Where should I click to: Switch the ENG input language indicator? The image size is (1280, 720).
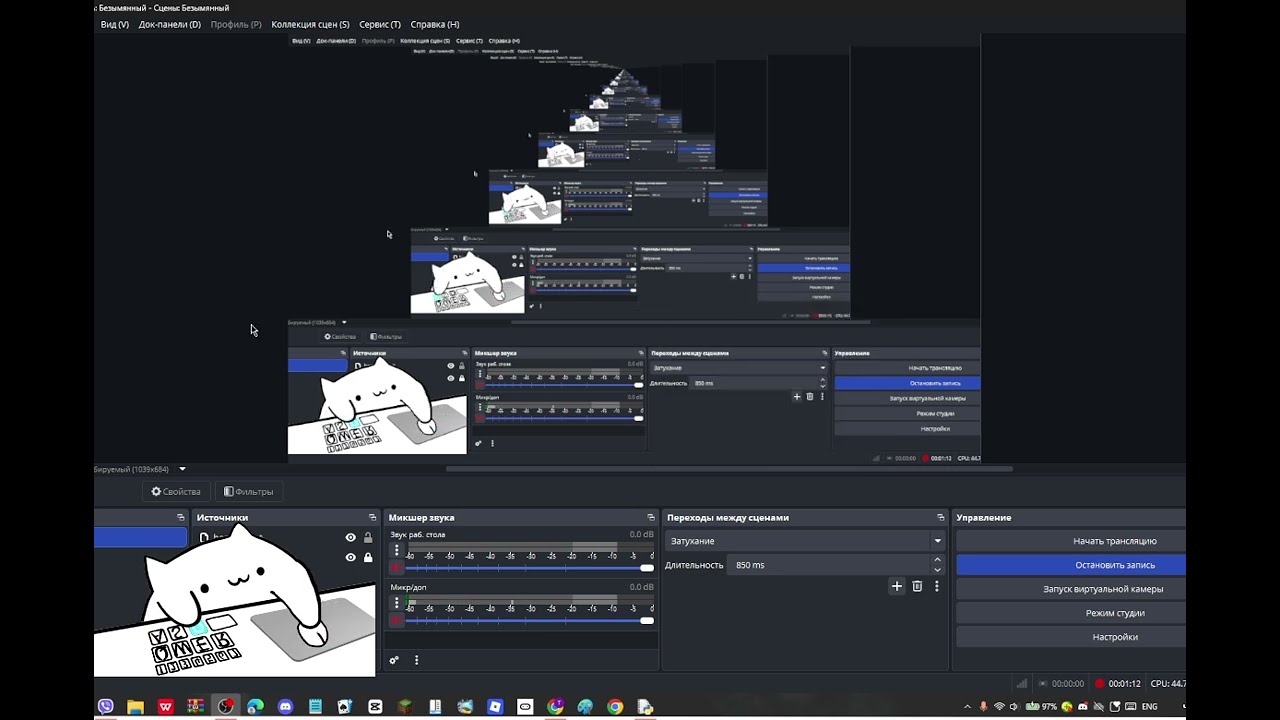click(x=1150, y=707)
